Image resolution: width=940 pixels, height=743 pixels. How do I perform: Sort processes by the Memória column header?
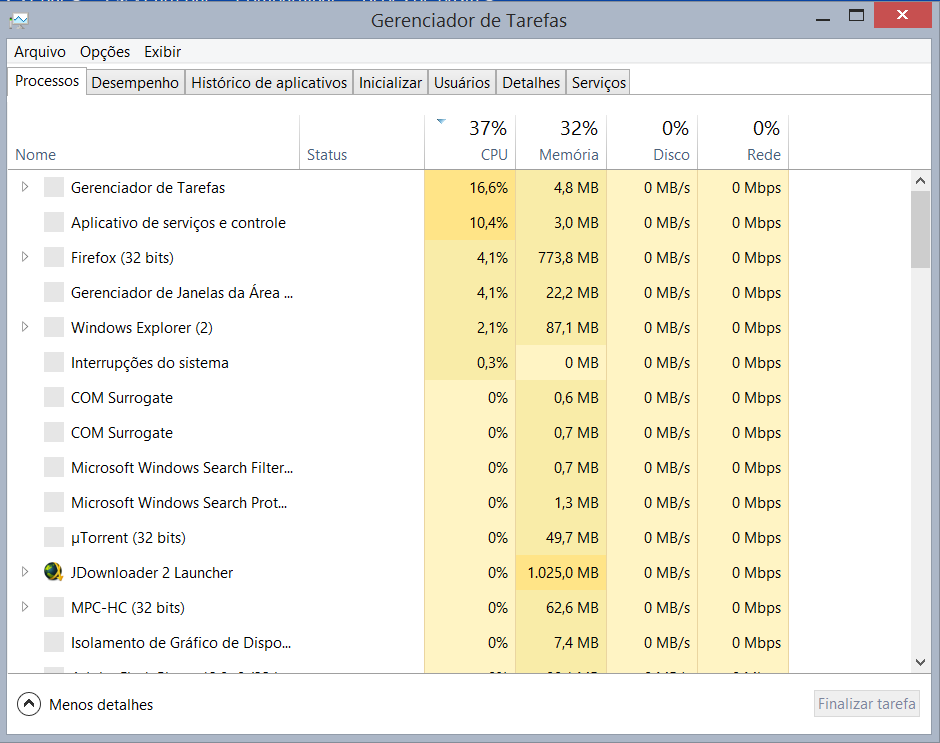[561, 142]
